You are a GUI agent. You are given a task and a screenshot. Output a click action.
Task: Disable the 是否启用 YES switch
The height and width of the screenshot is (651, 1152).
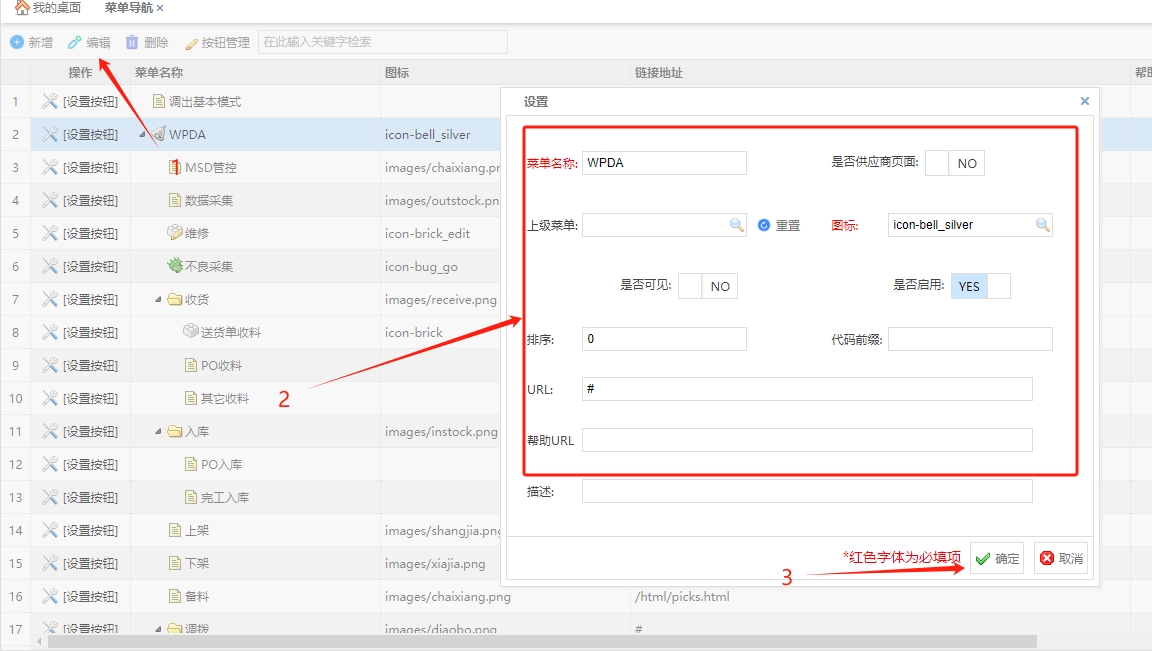[x=980, y=286]
